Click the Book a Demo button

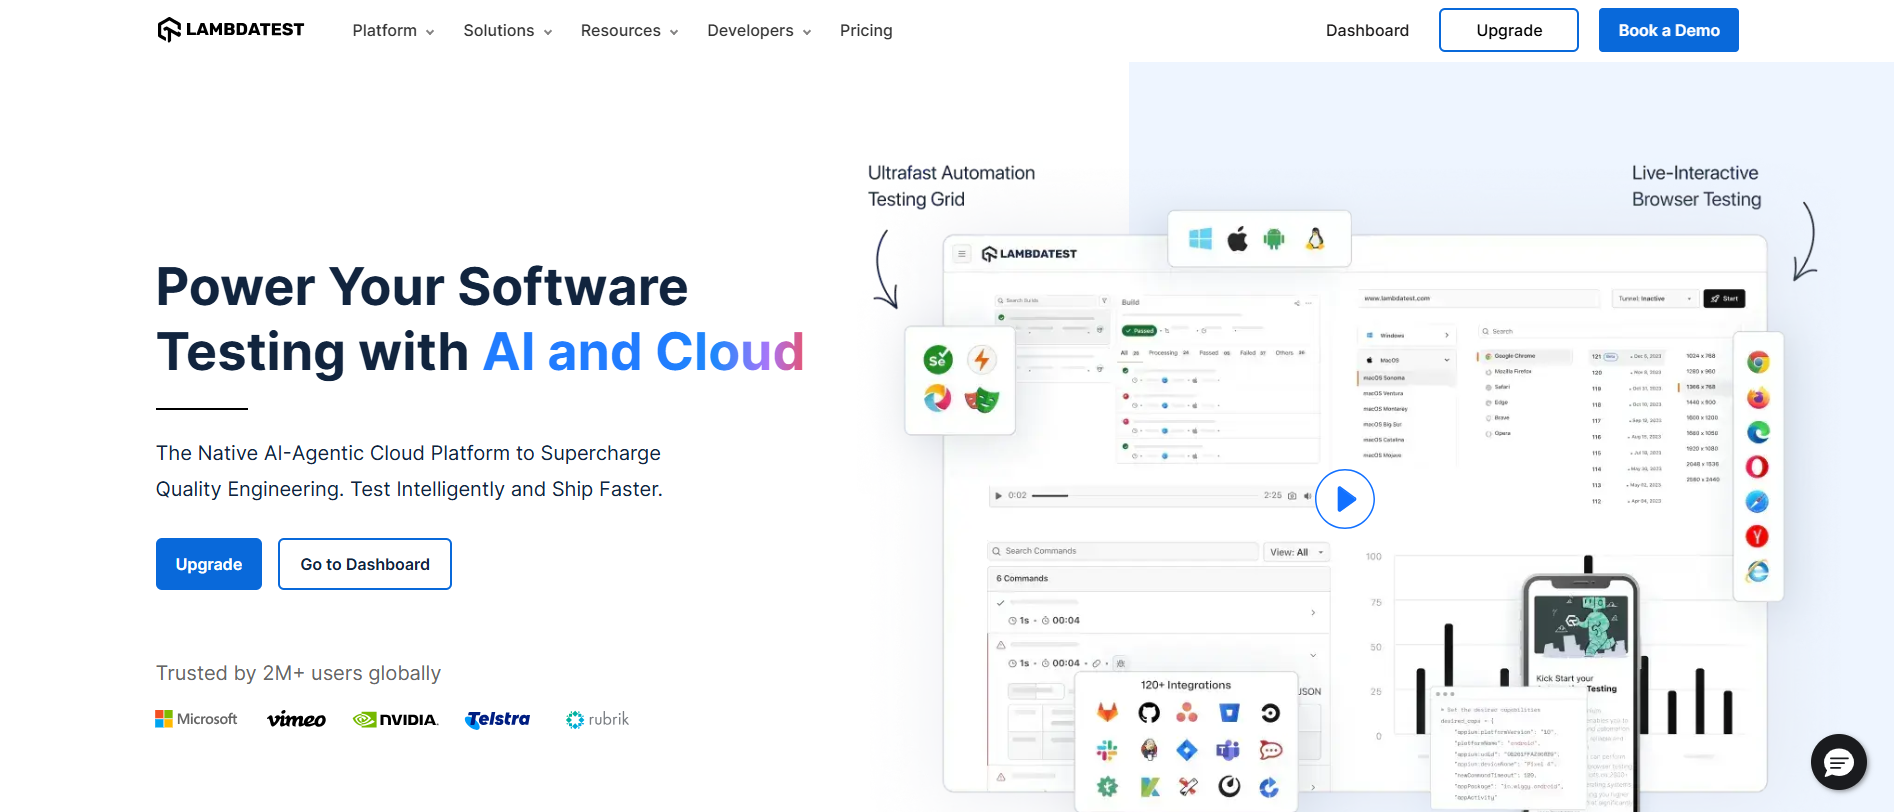coord(1668,30)
